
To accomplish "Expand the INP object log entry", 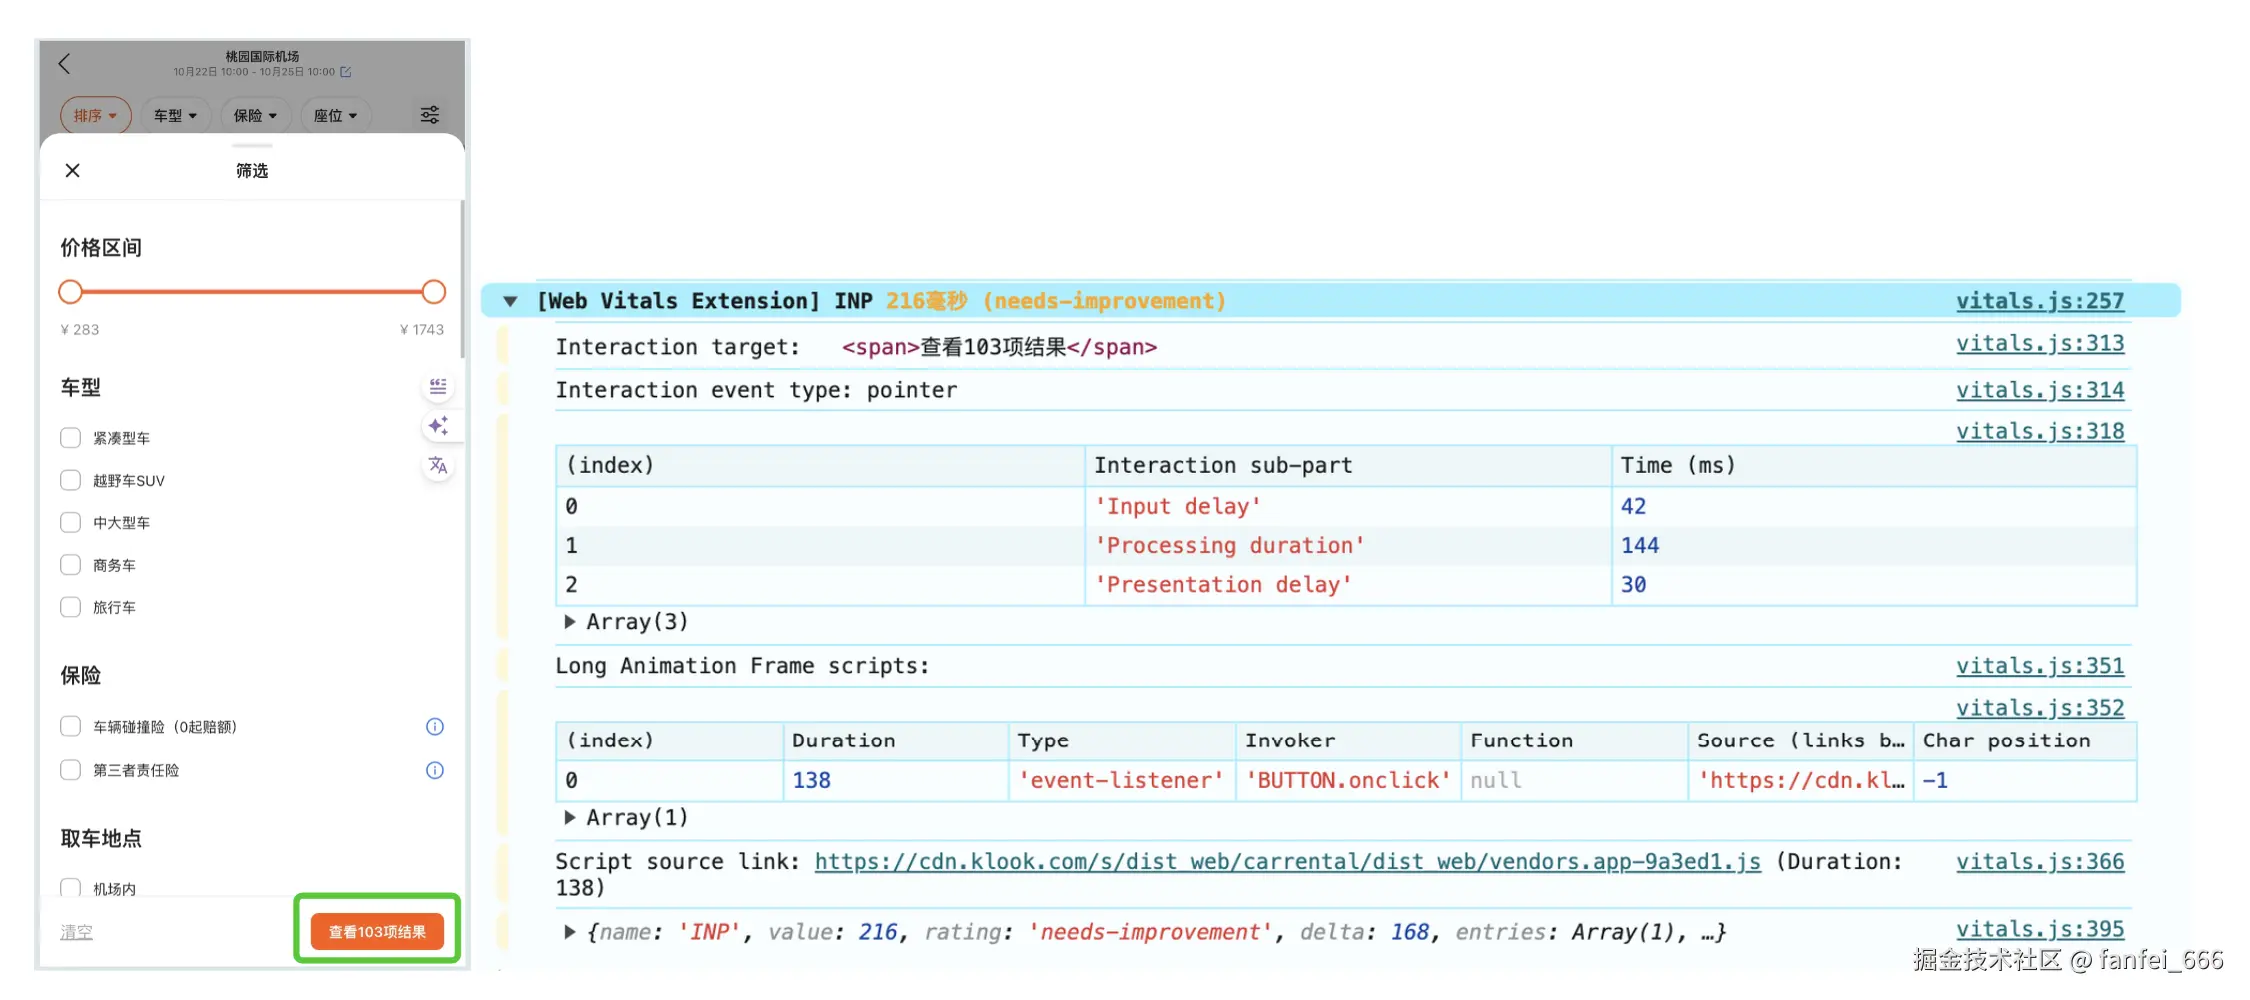I will coord(570,932).
